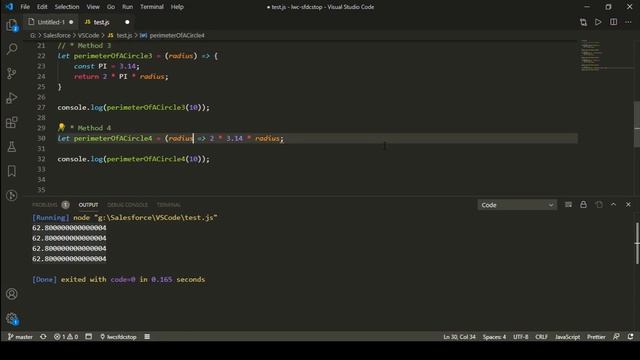Open the Salesforce Org Browser icon
The image size is (640, 360).
(12, 196)
